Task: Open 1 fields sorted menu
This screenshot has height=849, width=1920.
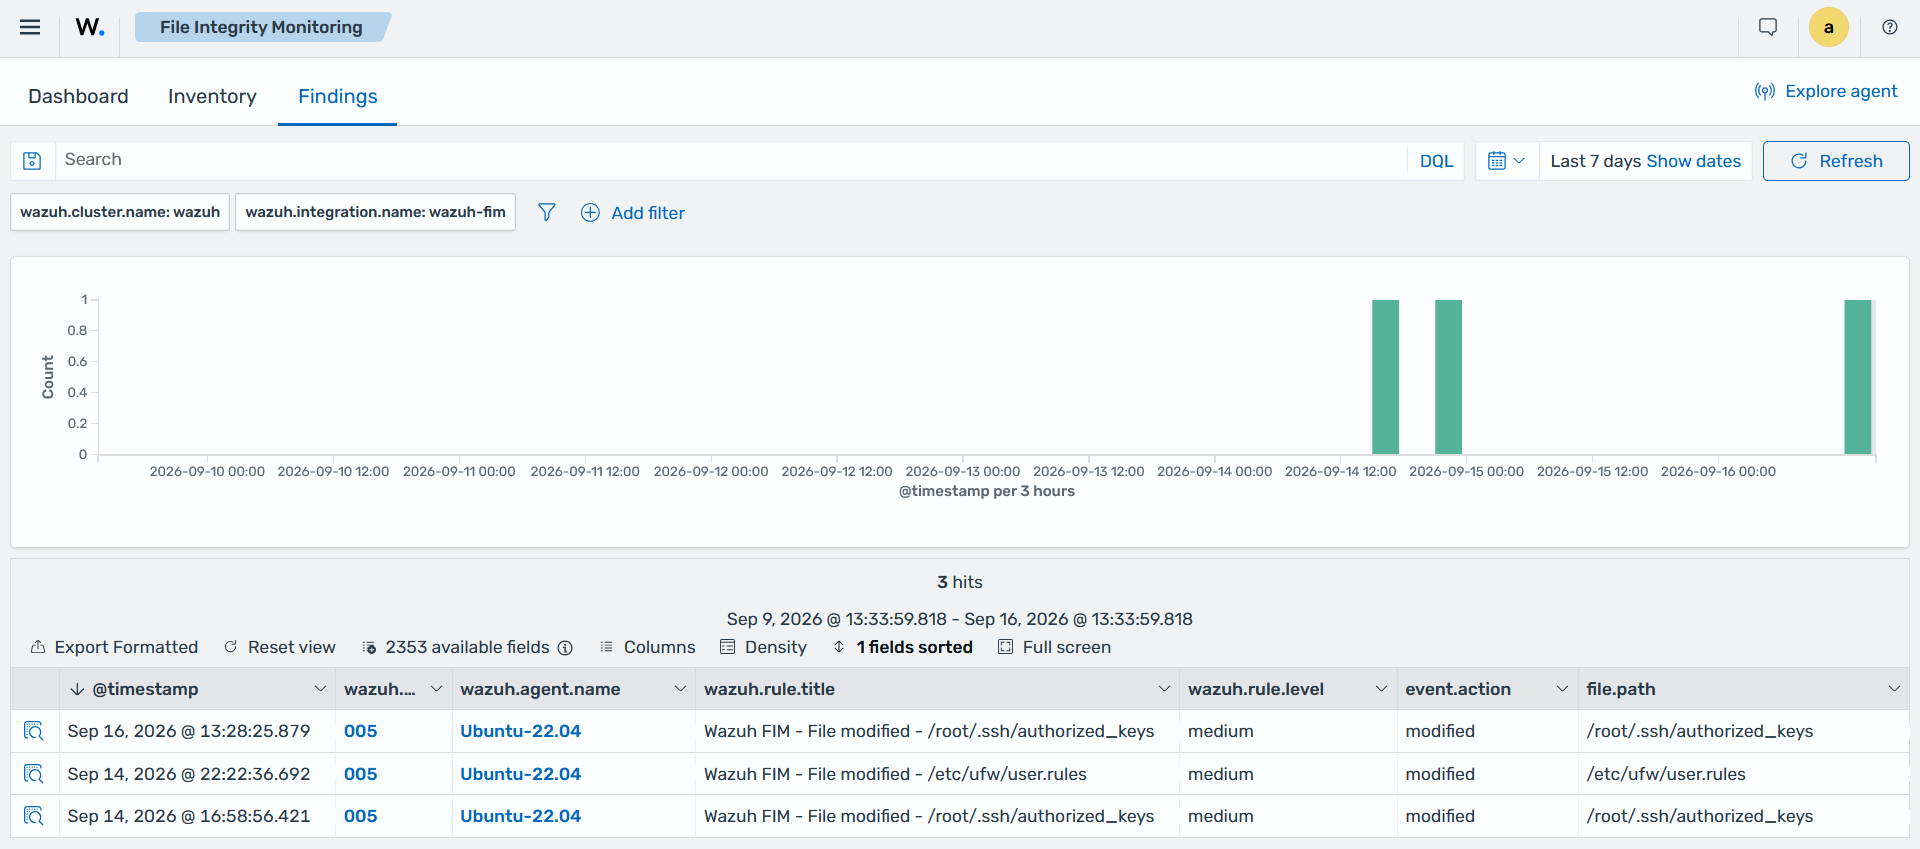Action: pos(903,647)
